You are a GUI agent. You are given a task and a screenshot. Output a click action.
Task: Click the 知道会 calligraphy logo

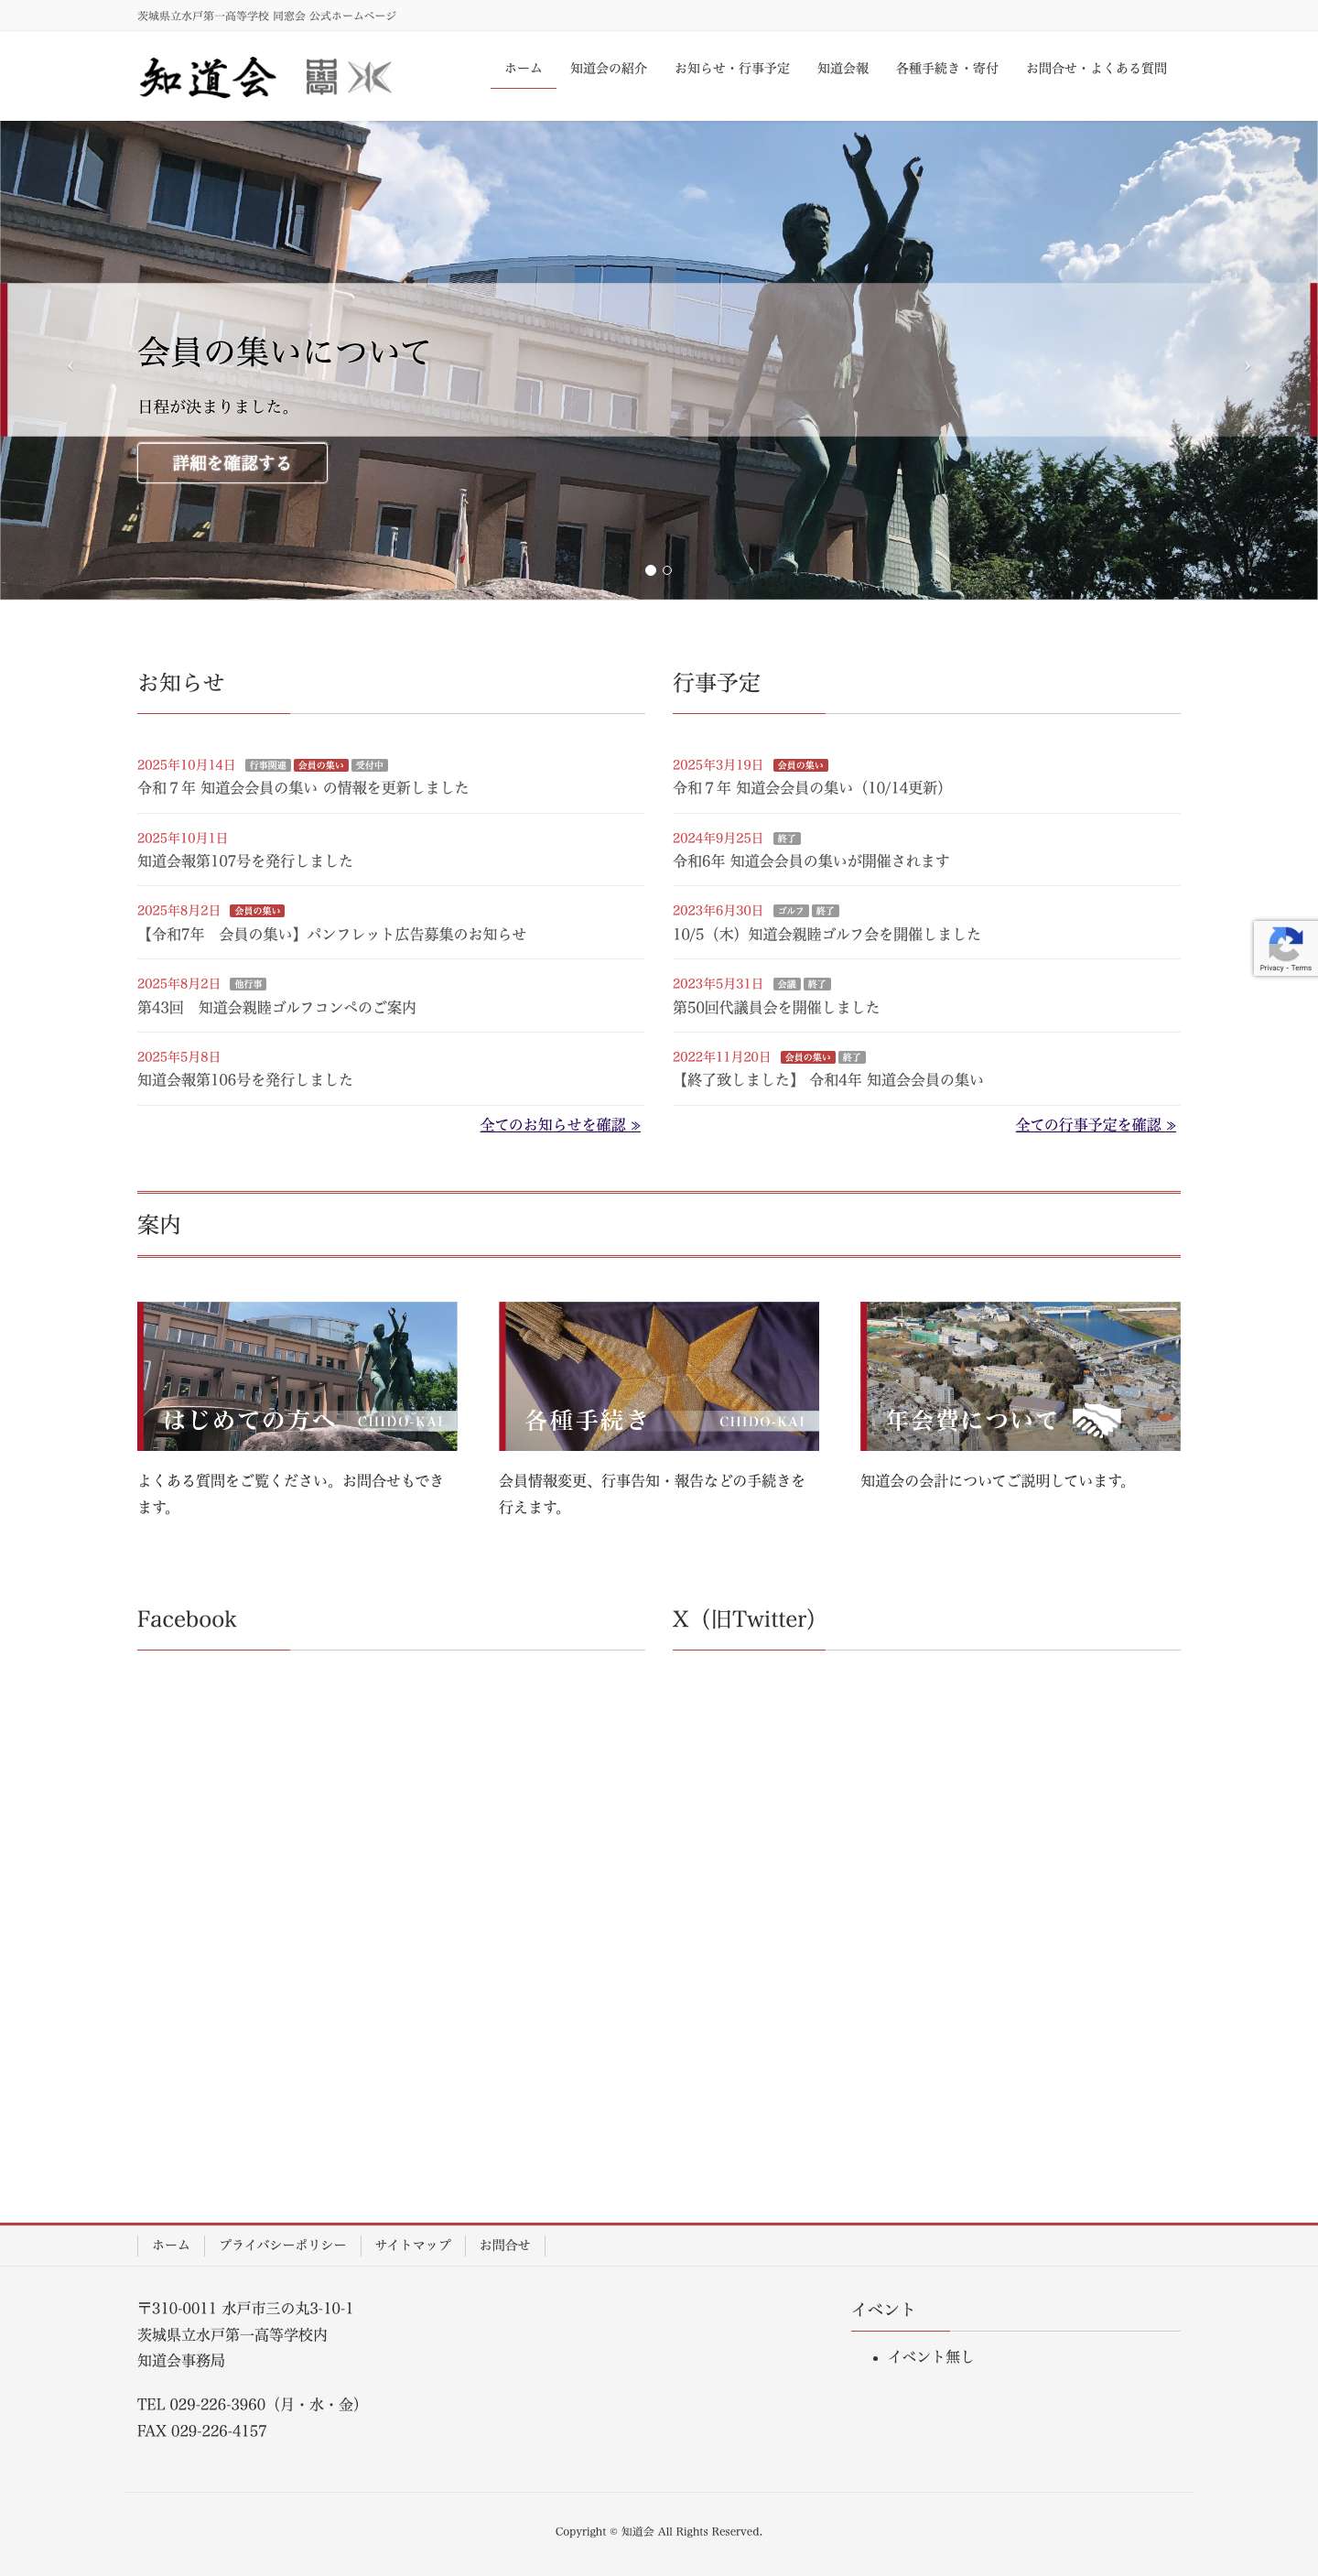click(x=207, y=77)
